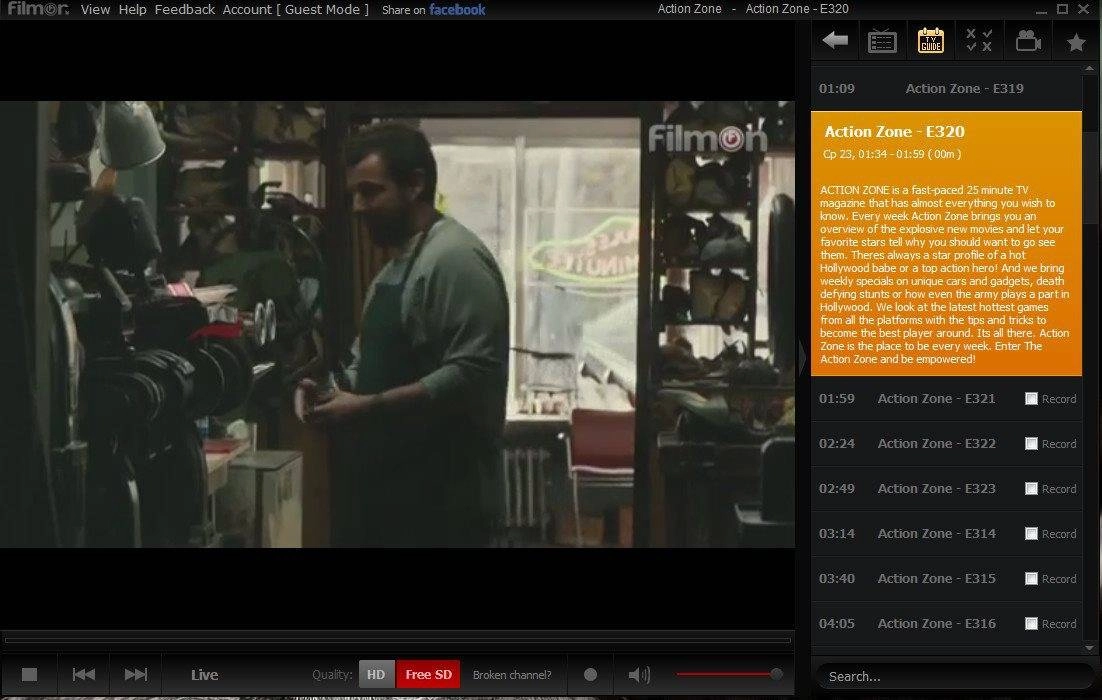1102x700 pixels.
Task: Collapse the side panel with the arrow handle
Action: tap(802, 357)
